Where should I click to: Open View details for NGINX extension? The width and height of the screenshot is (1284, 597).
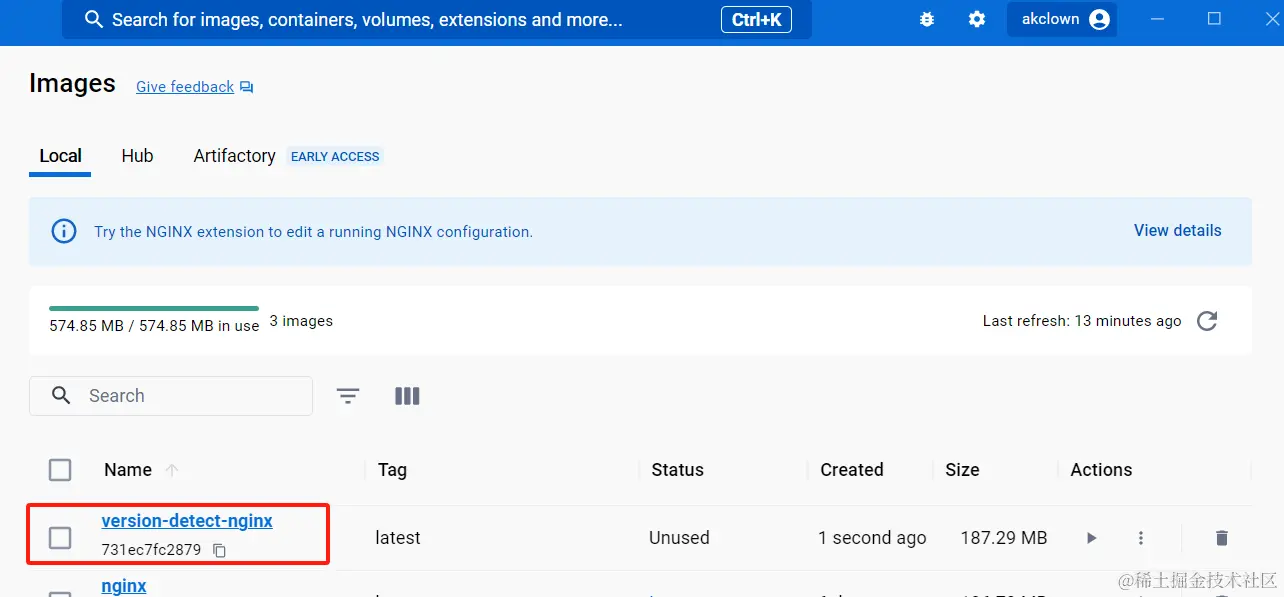[1177, 230]
